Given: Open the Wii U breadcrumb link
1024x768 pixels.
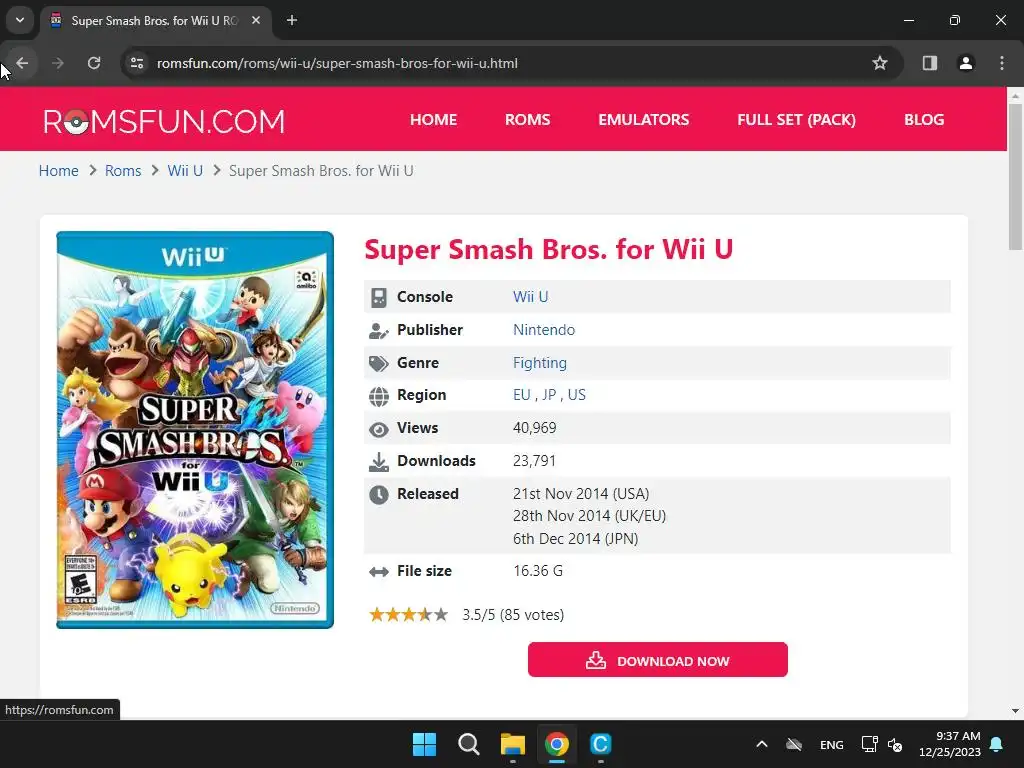Looking at the screenshot, I should click(x=185, y=171).
